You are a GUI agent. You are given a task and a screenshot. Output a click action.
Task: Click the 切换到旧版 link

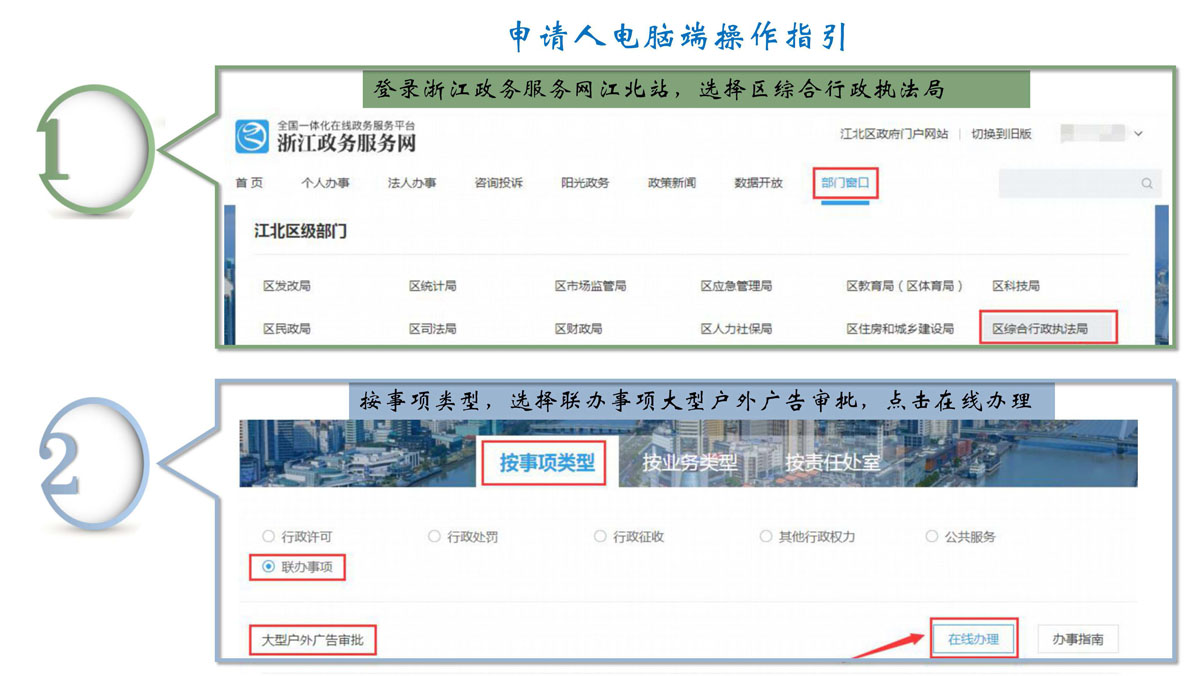pos(1001,134)
